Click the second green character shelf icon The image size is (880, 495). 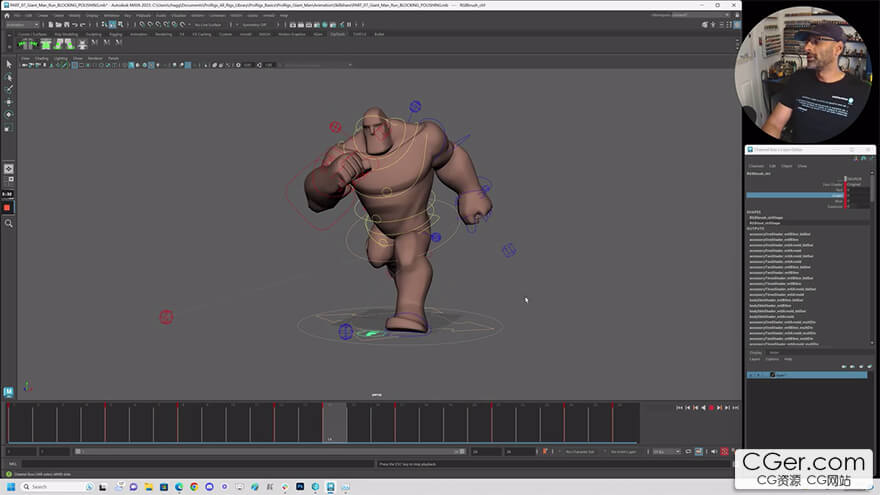tap(46, 44)
